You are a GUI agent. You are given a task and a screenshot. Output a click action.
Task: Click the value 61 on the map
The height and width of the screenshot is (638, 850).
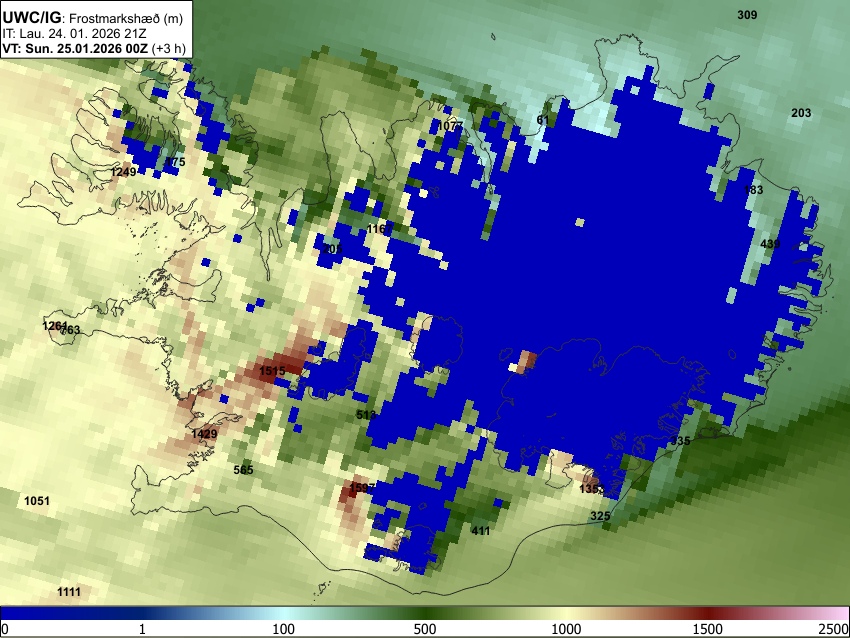(543, 120)
